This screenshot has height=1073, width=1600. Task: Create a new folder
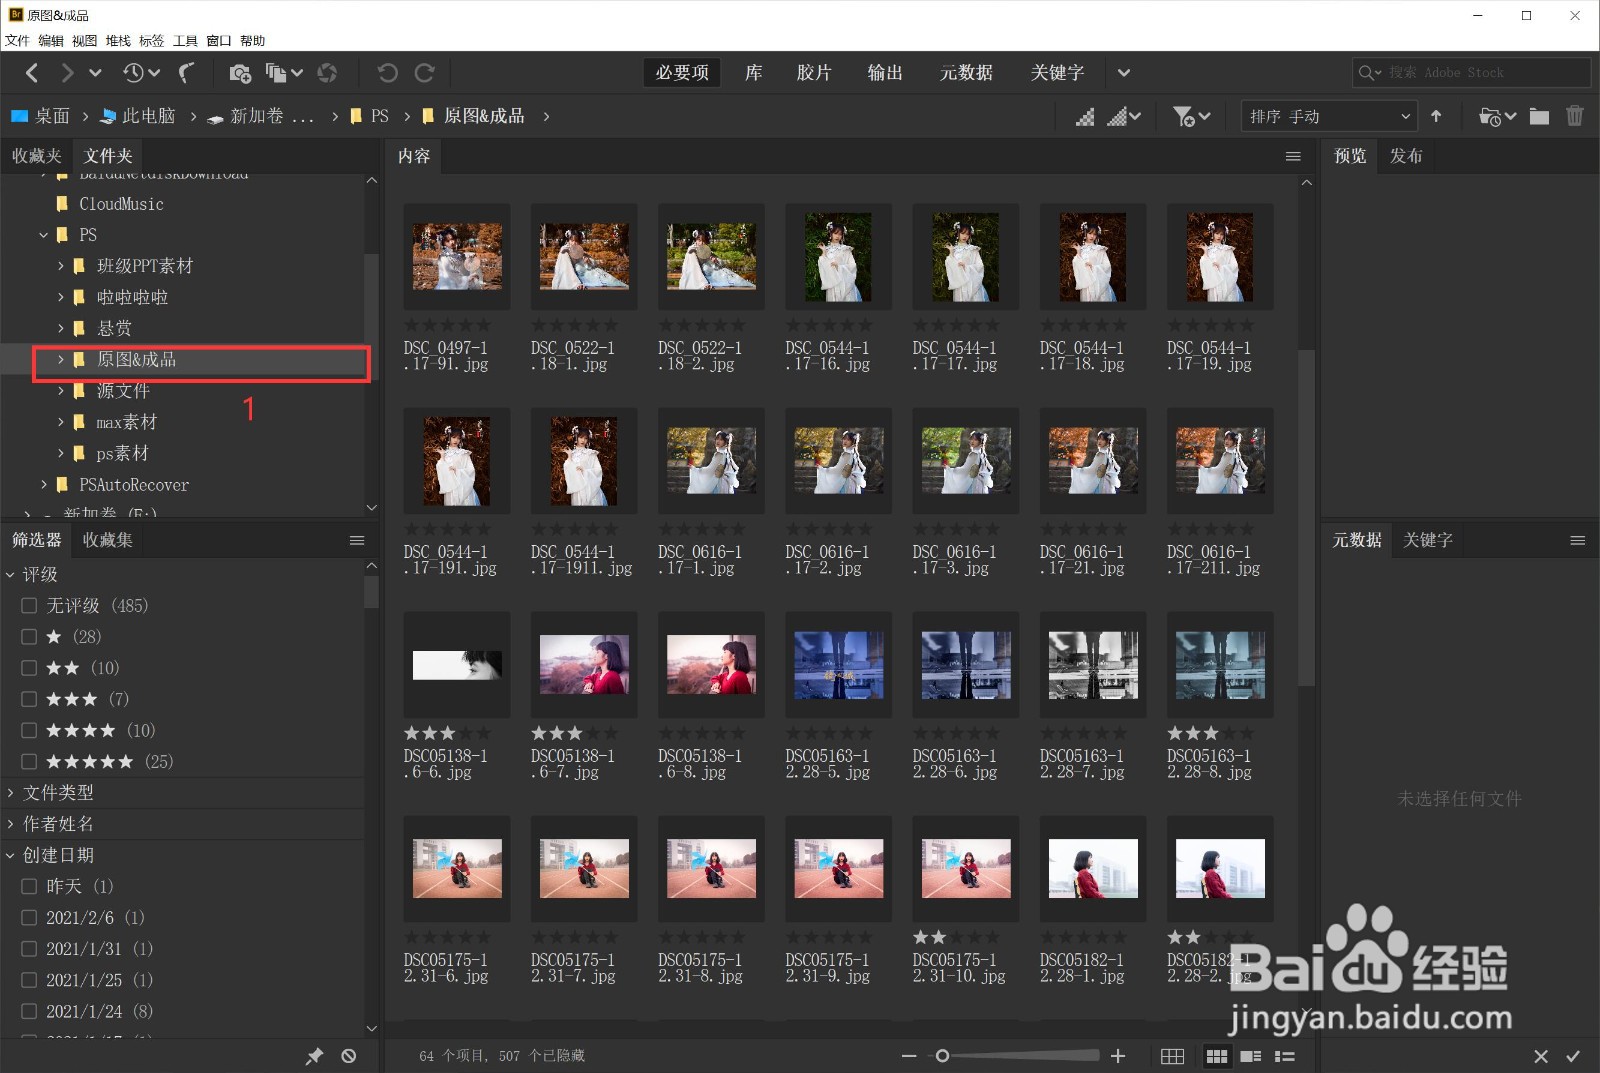[x=1540, y=117]
